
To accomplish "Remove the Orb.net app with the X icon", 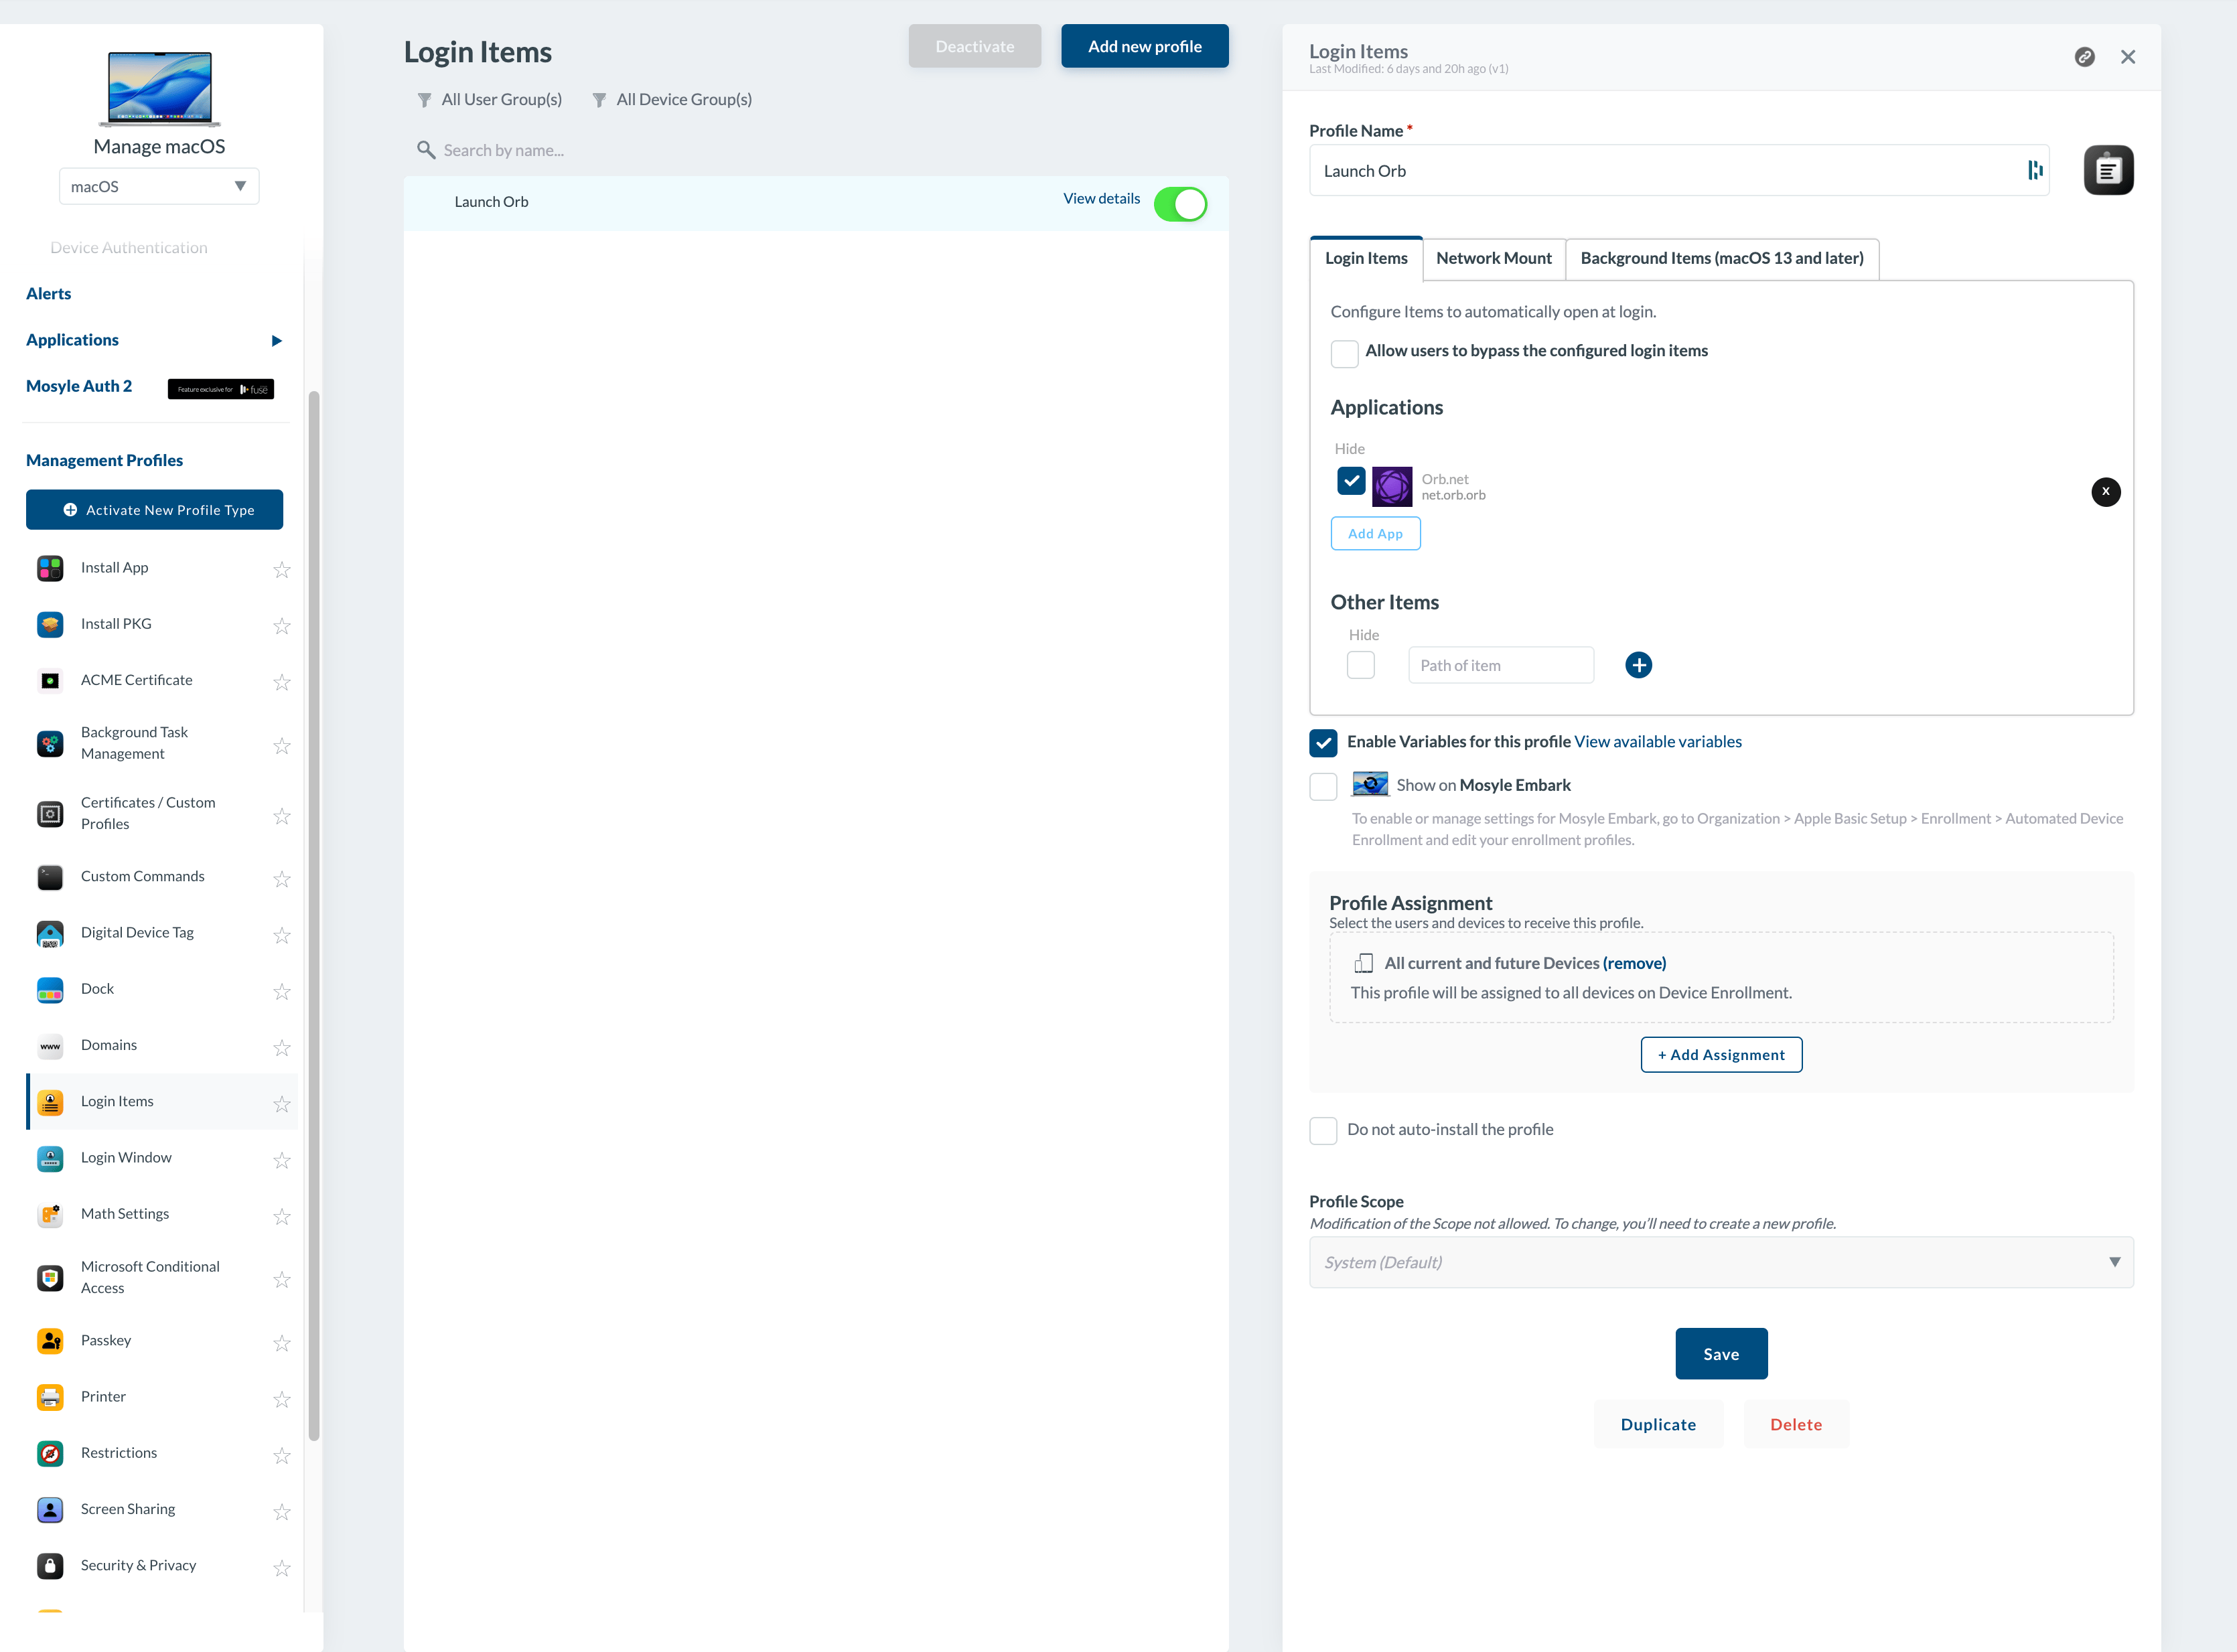I will click(2105, 491).
